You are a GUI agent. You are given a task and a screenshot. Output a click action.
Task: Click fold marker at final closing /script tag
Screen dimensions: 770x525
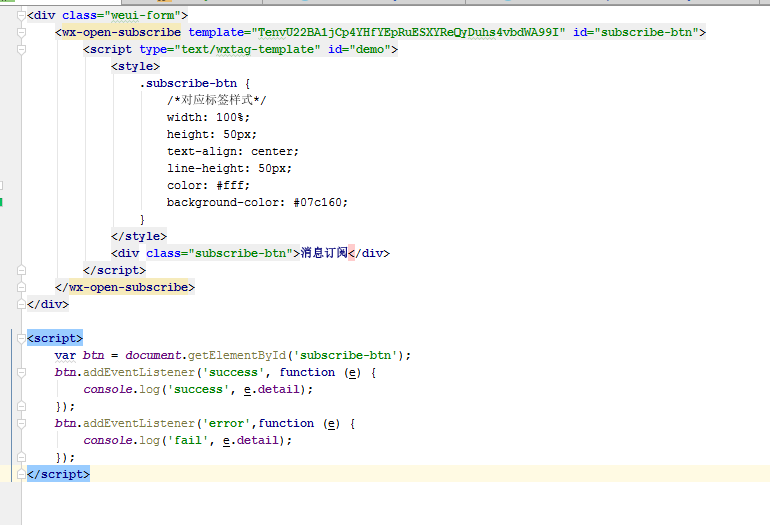pos(21,474)
